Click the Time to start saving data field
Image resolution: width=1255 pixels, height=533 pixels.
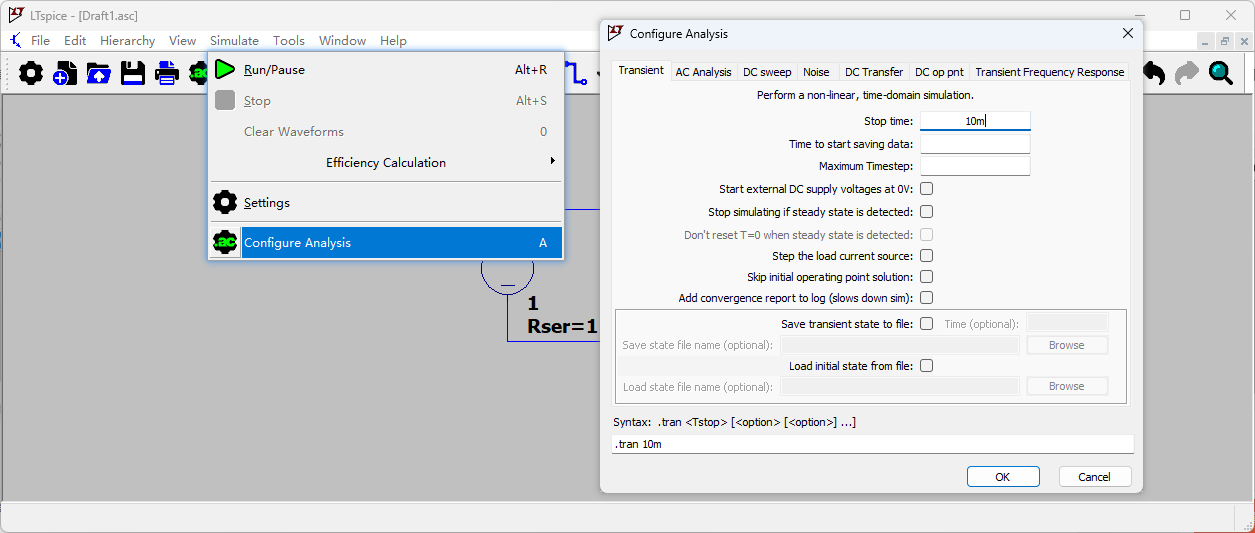tap(975, 144)
